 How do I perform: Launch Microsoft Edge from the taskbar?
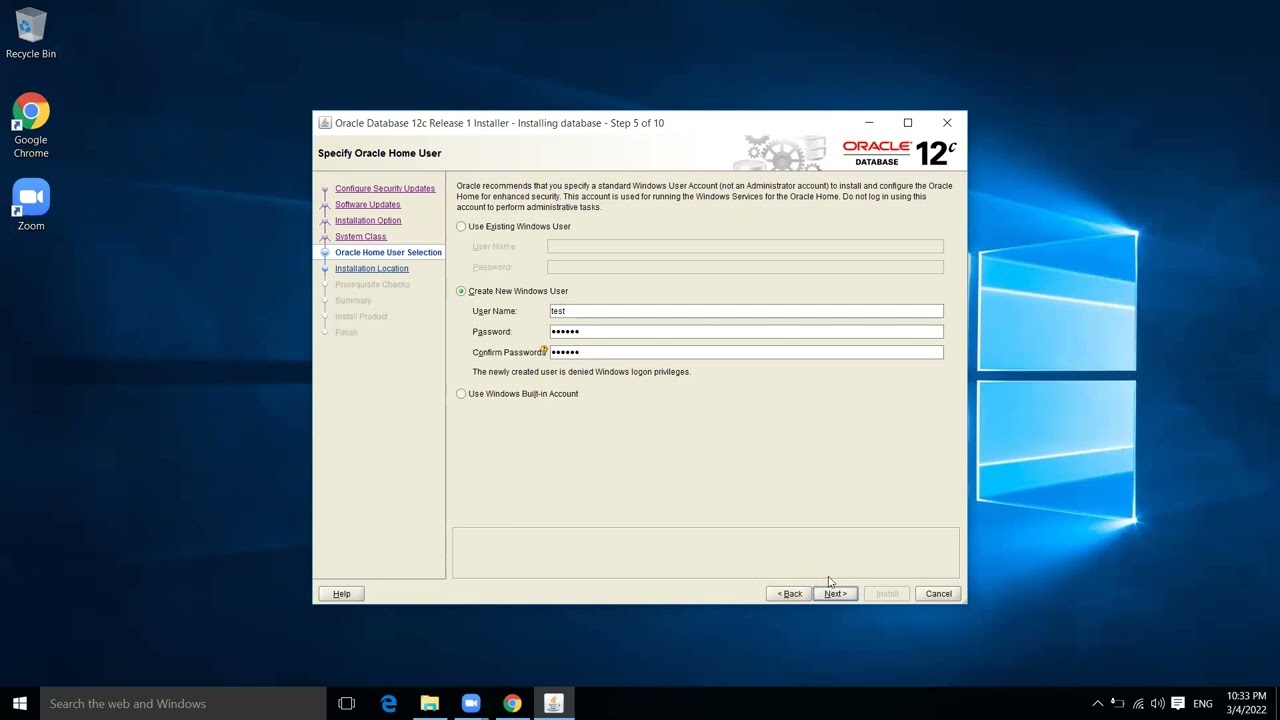click(389, 704)
